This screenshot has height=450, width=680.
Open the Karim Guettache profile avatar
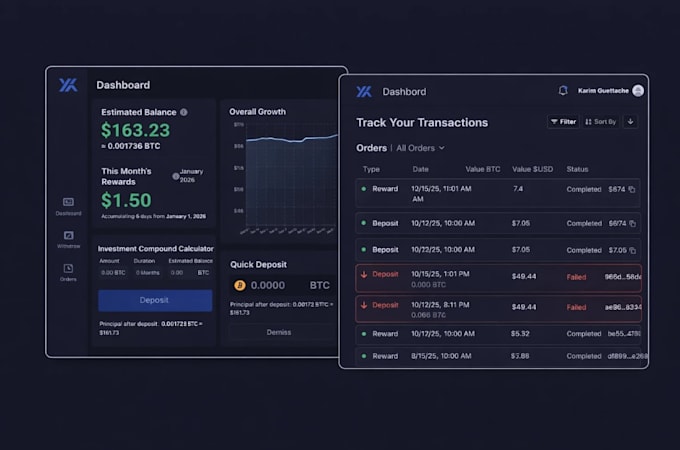point(638,91)
